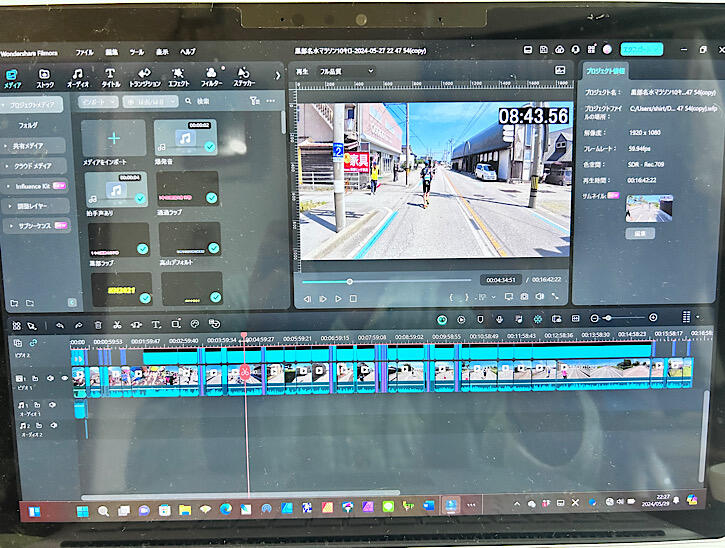Open the オーディオ (Audio) tab
The height and width of the screenshot is (548, 725).
pyautogui.click(x=77, y=78)
